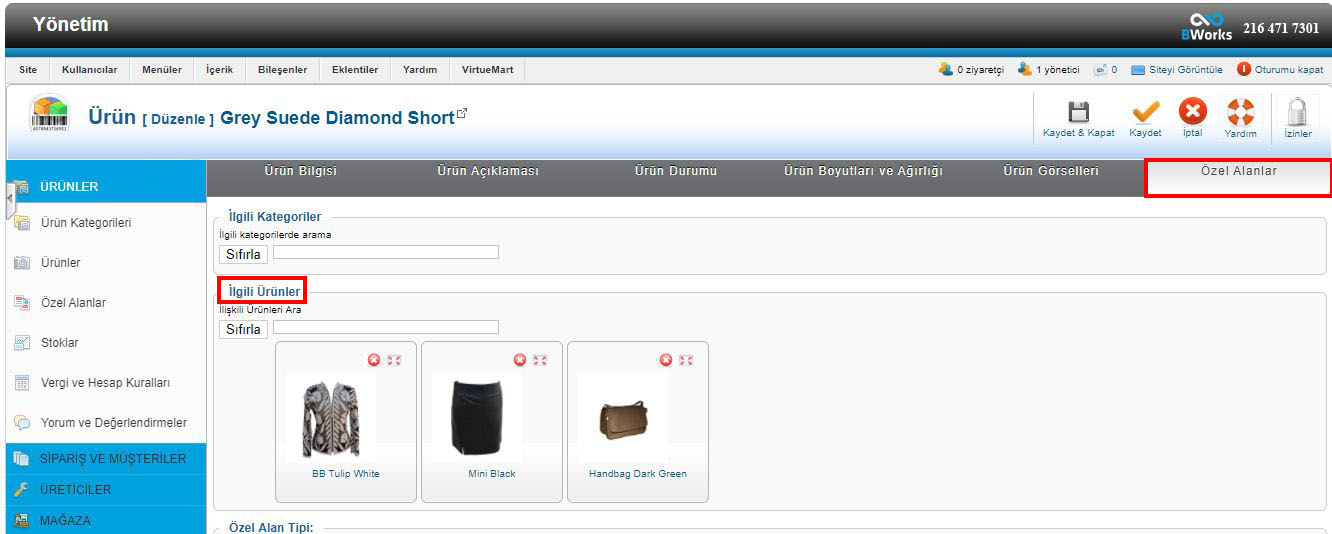
Task: Open the Bileşenler menu
Action: tap(283, 70)
